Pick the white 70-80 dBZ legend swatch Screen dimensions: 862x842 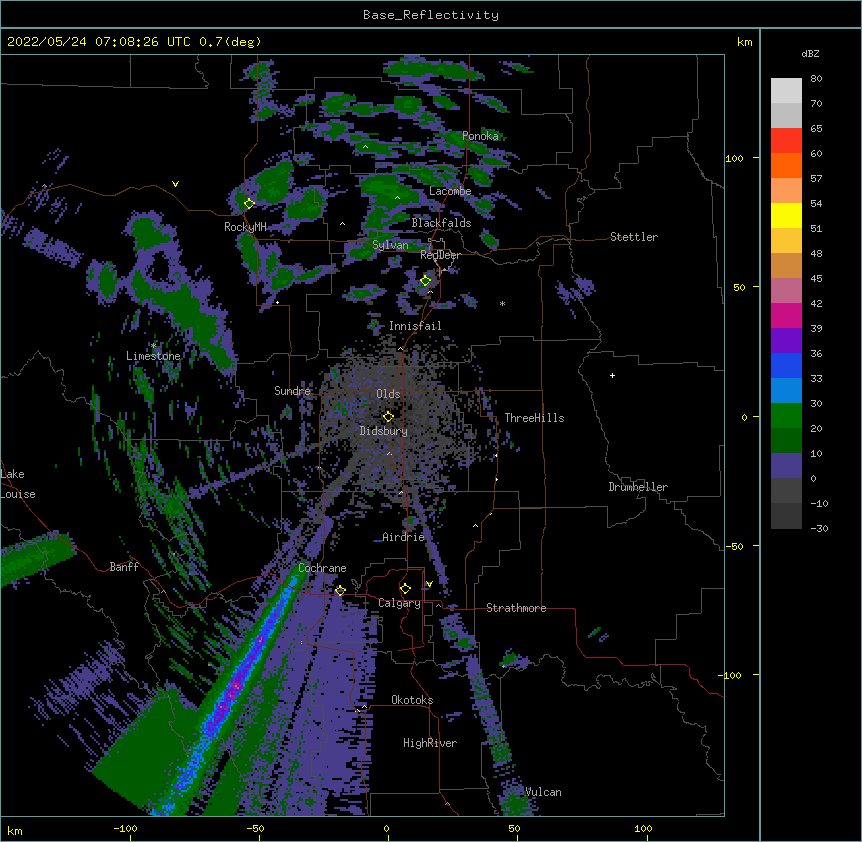click(x=786, y=90)
